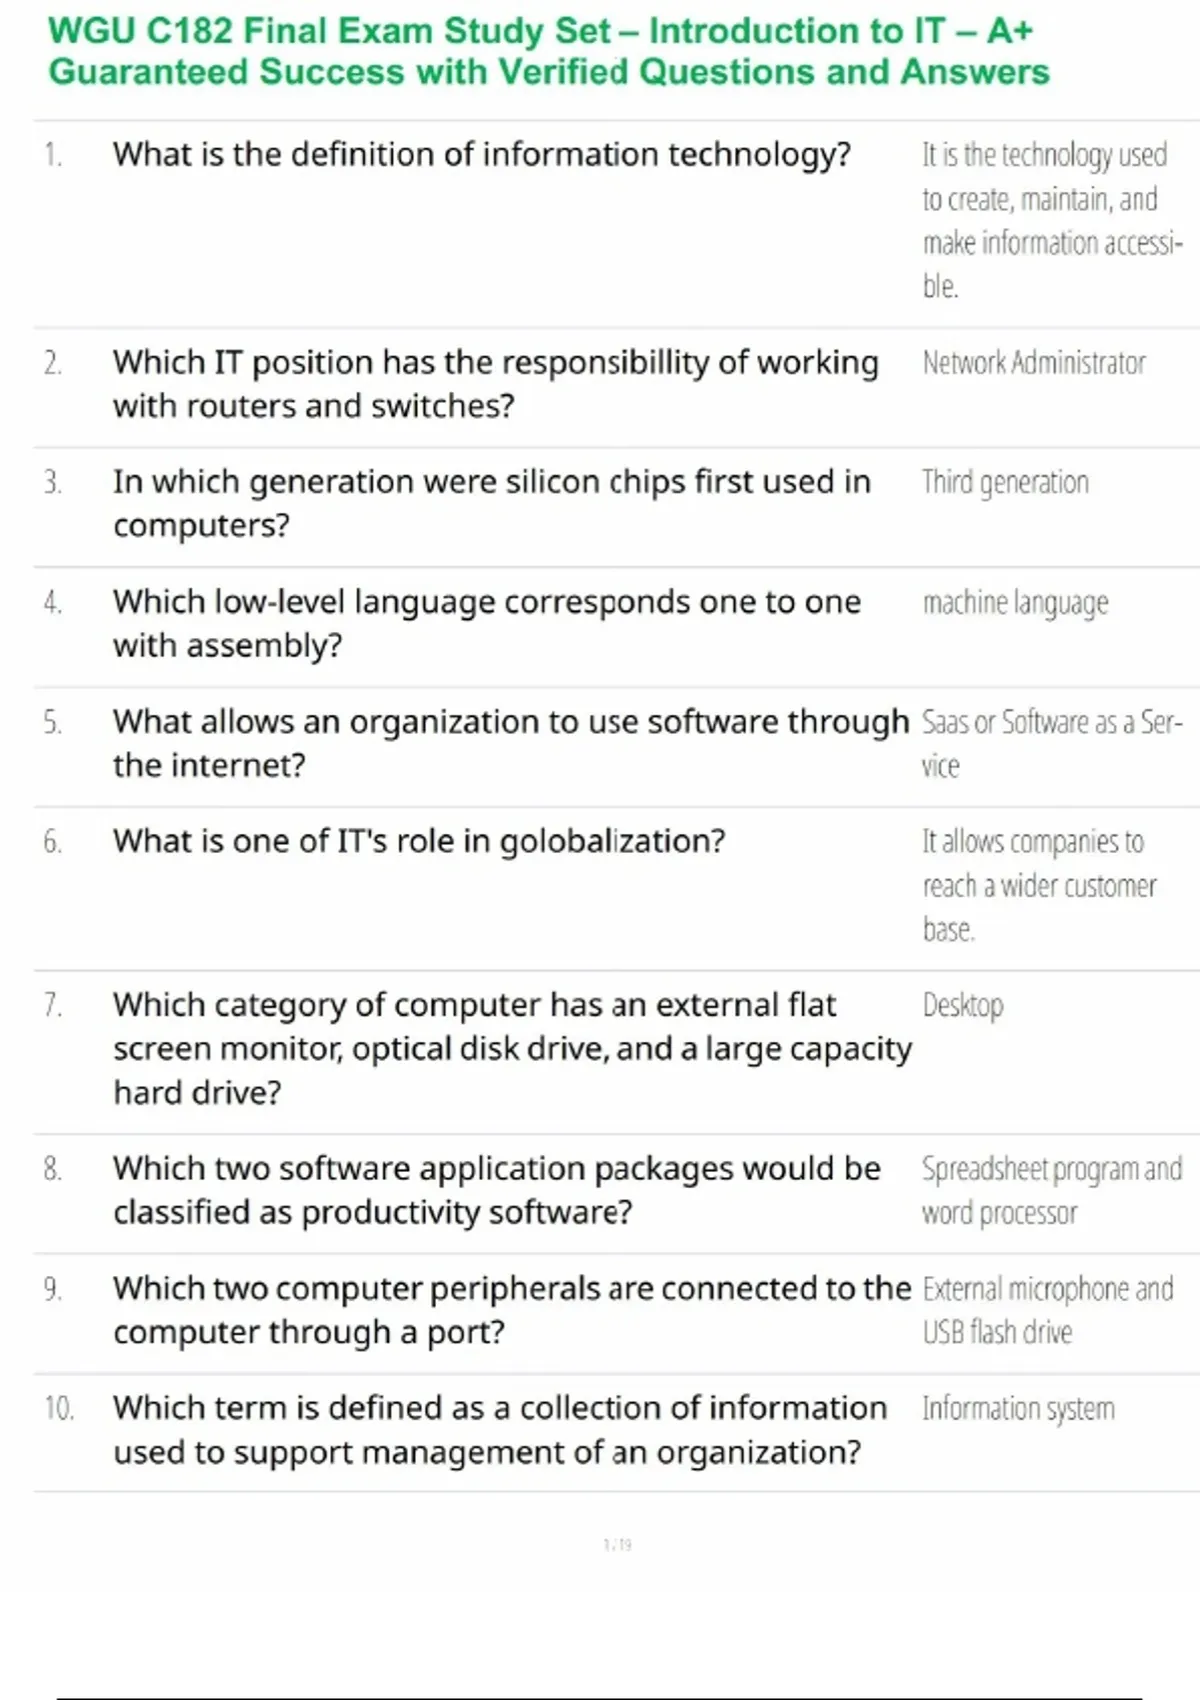This screenshot has height=1700, width=1200.
Task: Select the 'wider customer base' answer
Action: click(x=1038, y=886)
